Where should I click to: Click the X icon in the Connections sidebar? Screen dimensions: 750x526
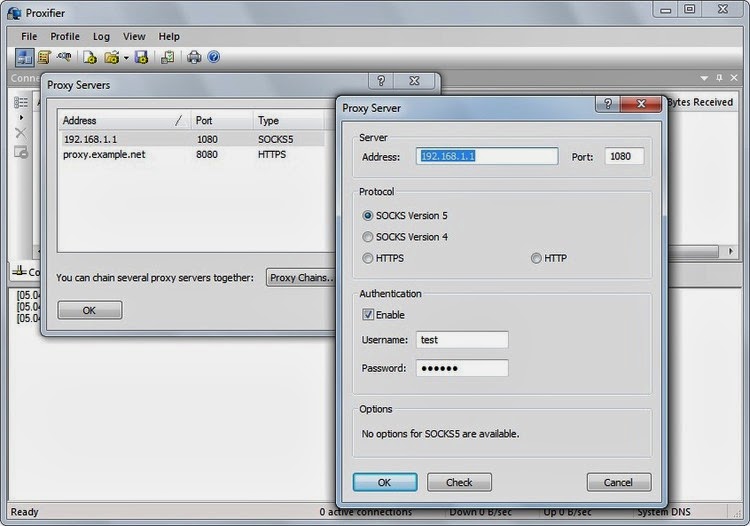21,133
